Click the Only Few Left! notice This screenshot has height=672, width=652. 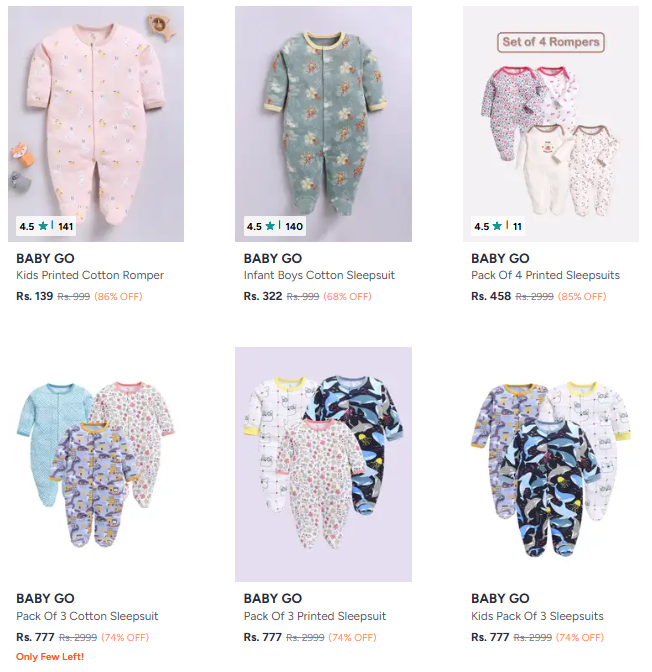(x=50, y=656)
